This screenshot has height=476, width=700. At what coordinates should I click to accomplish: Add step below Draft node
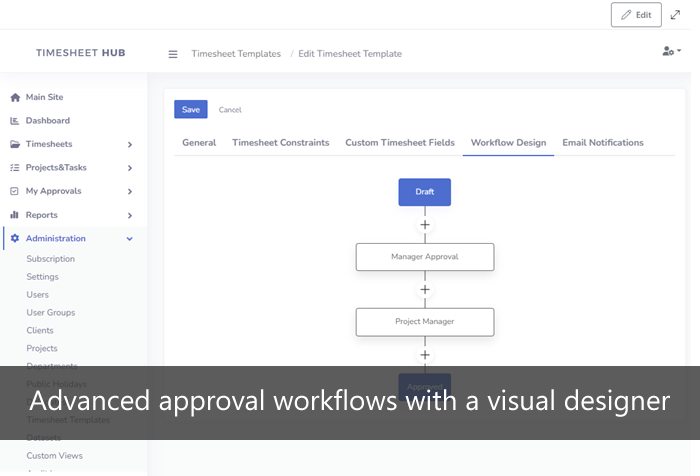[425, 225]
